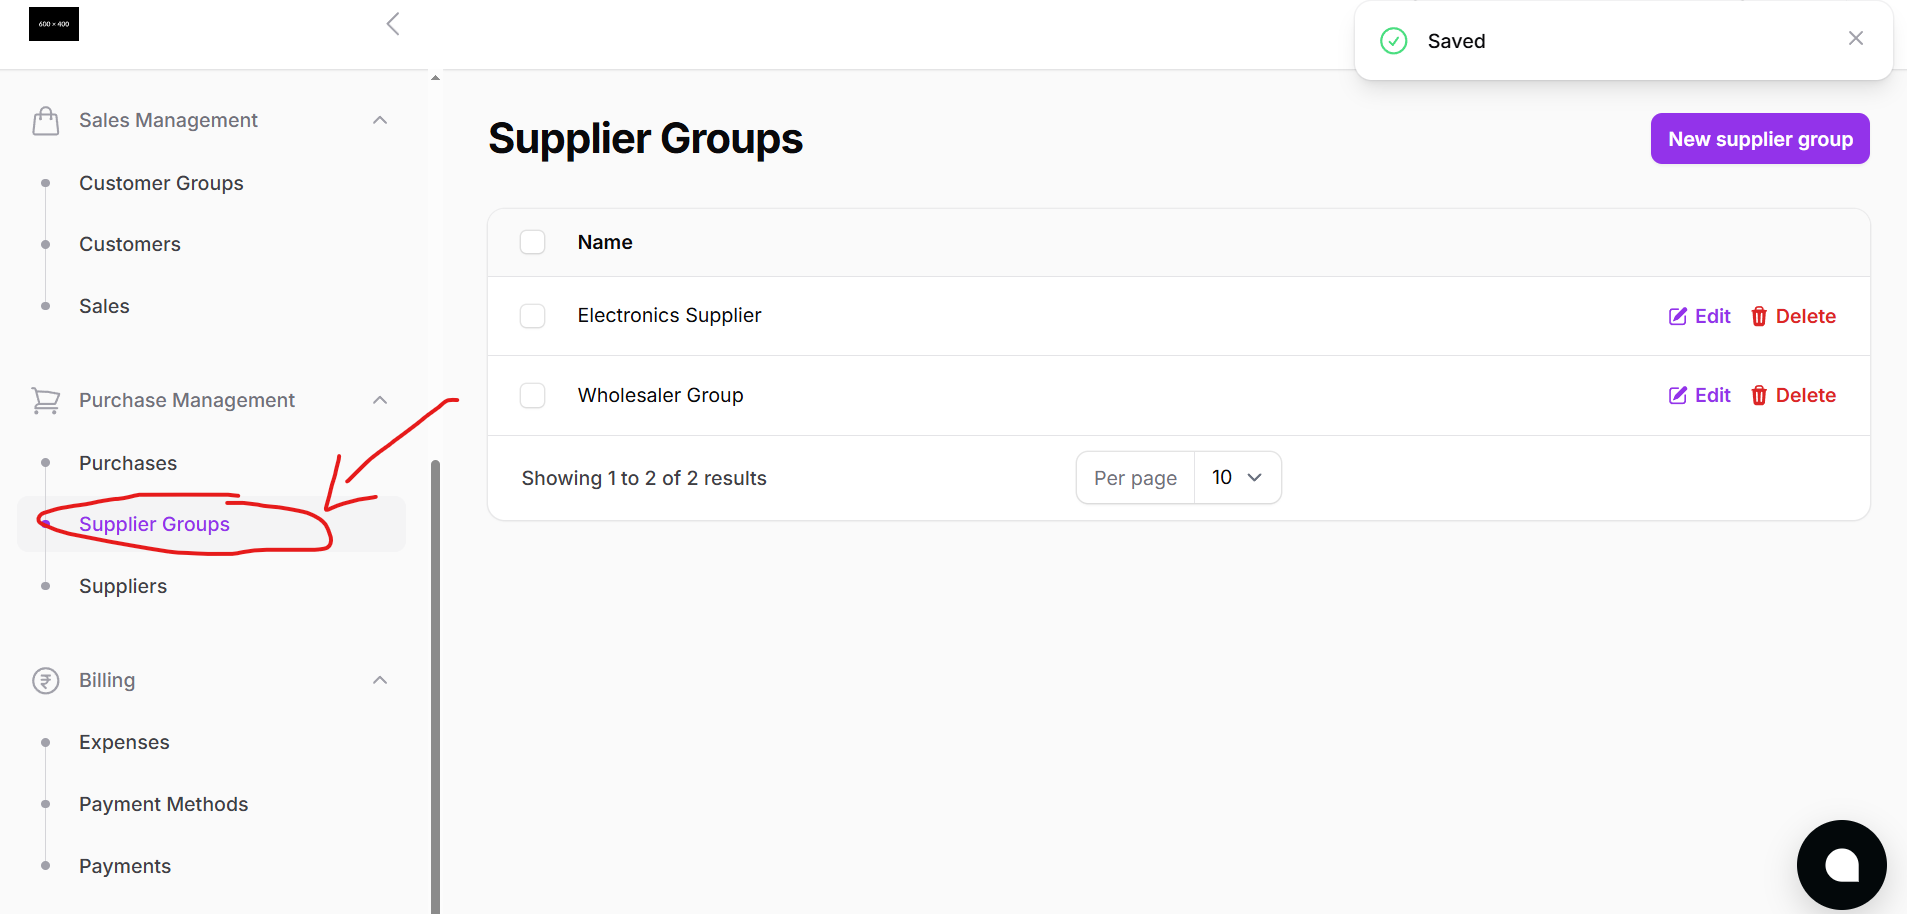This screenshot has width=1907, height=914.
Task: Open the Suppliers menu item
Action: point(122,586)
